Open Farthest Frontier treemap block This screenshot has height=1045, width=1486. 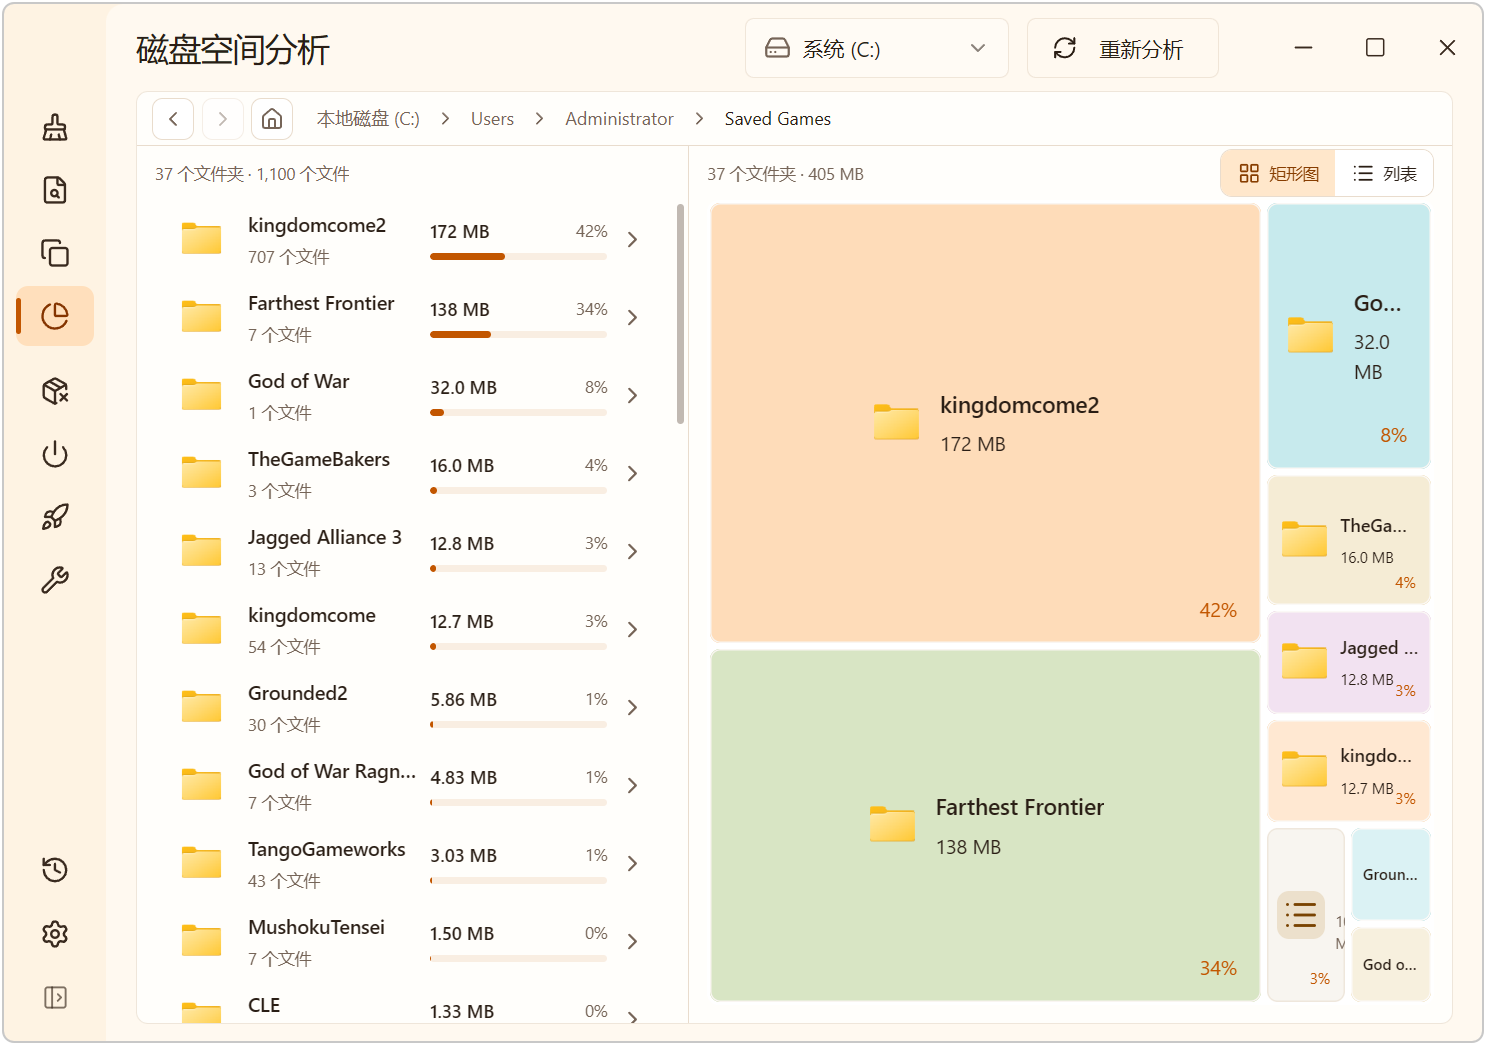pyautogui.click(x=985, y=825)
